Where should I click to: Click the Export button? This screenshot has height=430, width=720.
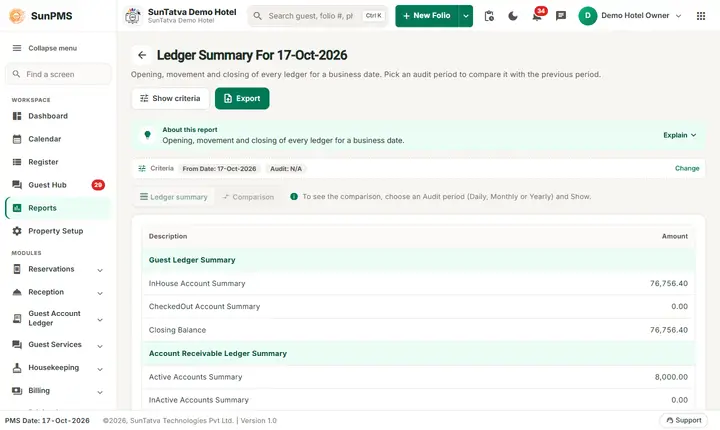coord(242,98)
